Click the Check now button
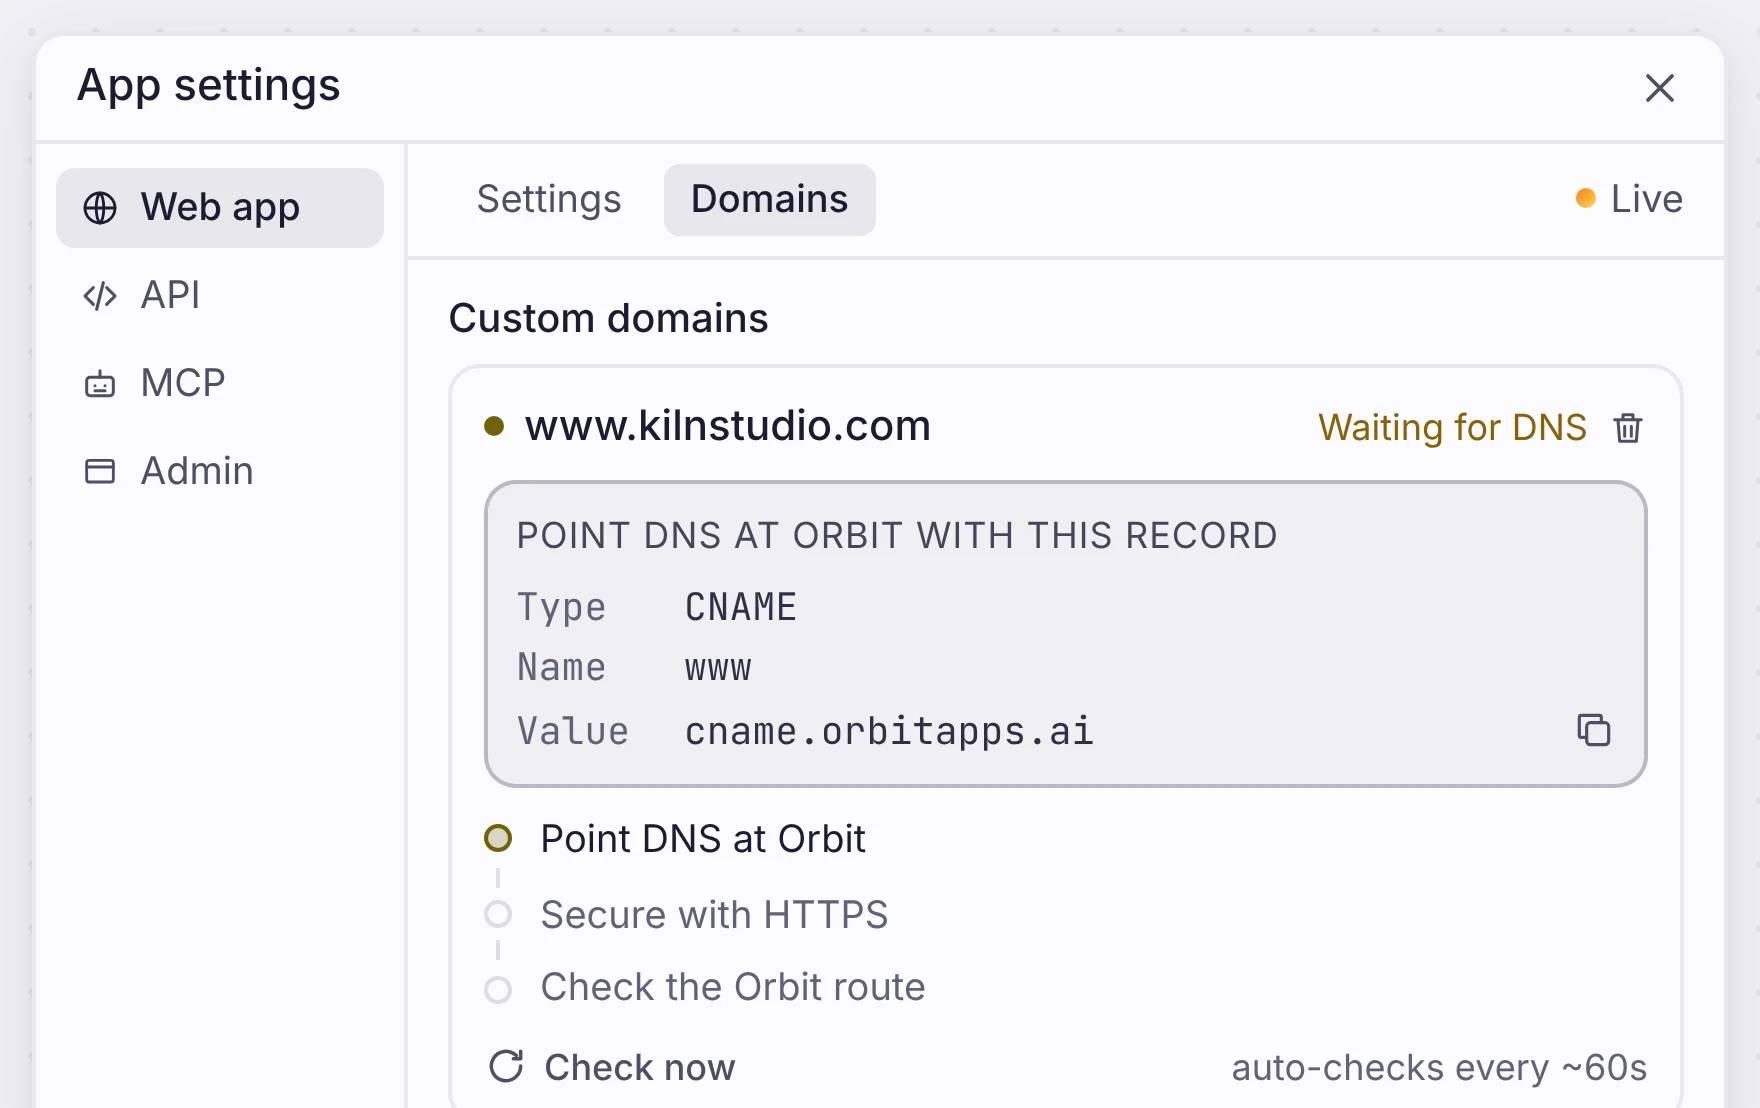Image resolution: width=1760 pixels, height=1108 pixels. coord(612,1067)
